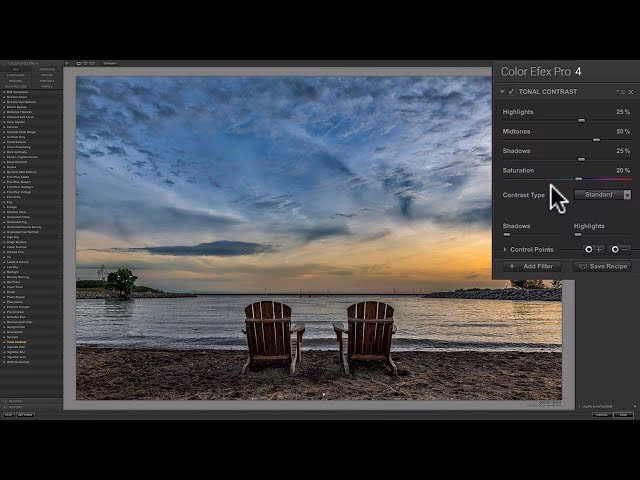This screenshot has height=480, width=640.
Task: Toggle favorite star for Bleach Bypass filter
Action: click(4, 107)
